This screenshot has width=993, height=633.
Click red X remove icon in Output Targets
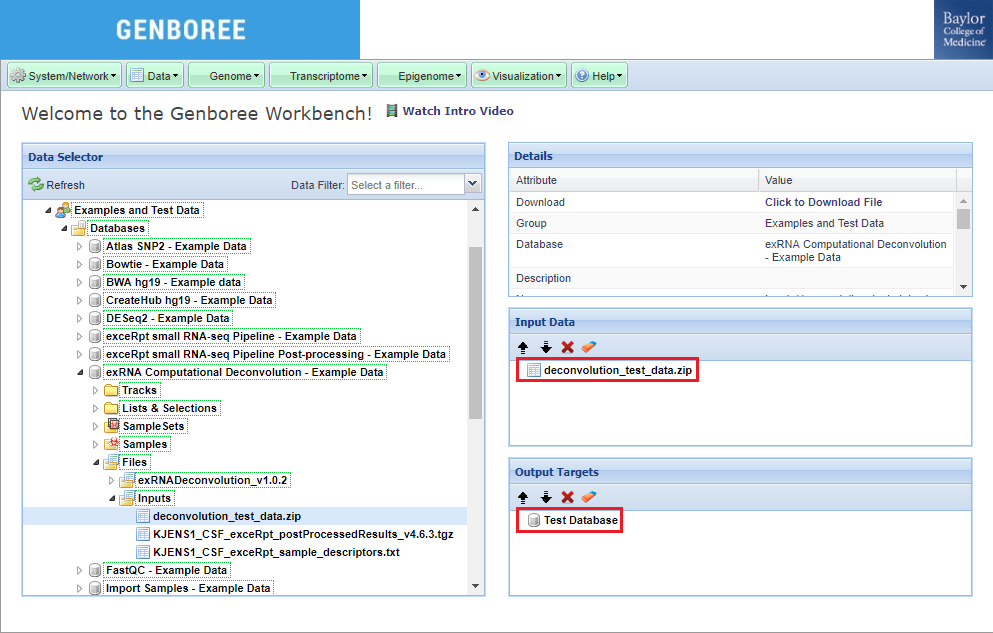point(568,497)
